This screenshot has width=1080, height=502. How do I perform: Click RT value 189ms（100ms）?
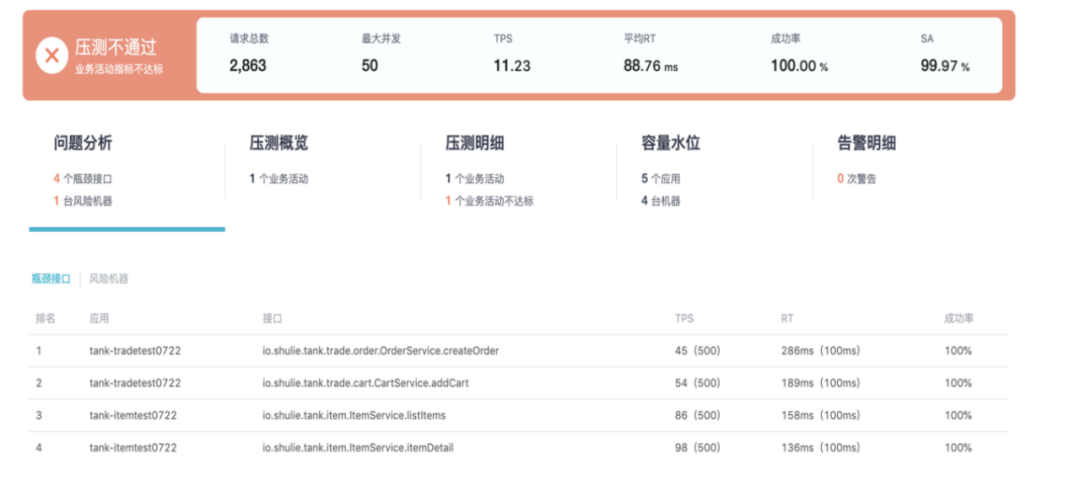820,383
